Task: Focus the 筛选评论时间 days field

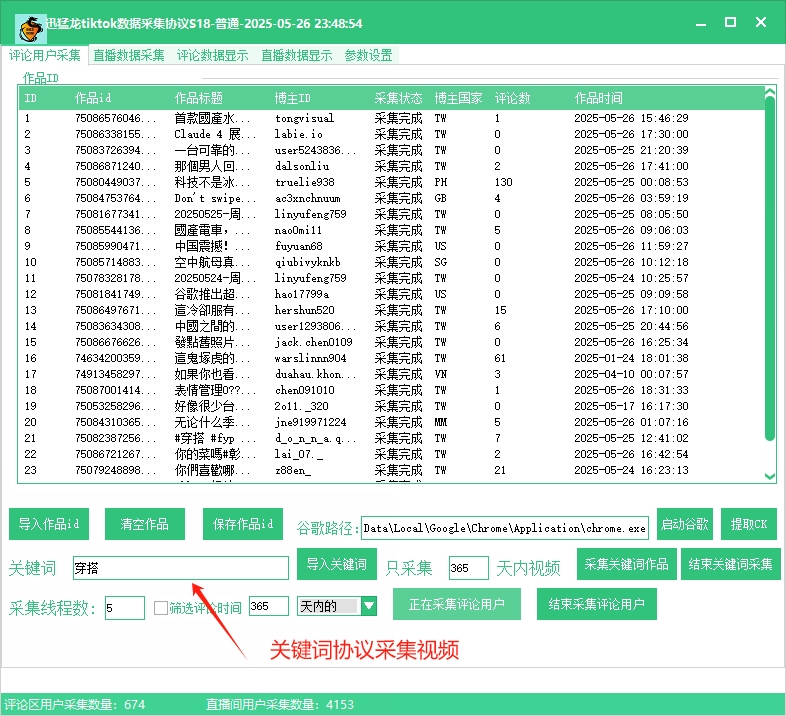Action: 269,606
